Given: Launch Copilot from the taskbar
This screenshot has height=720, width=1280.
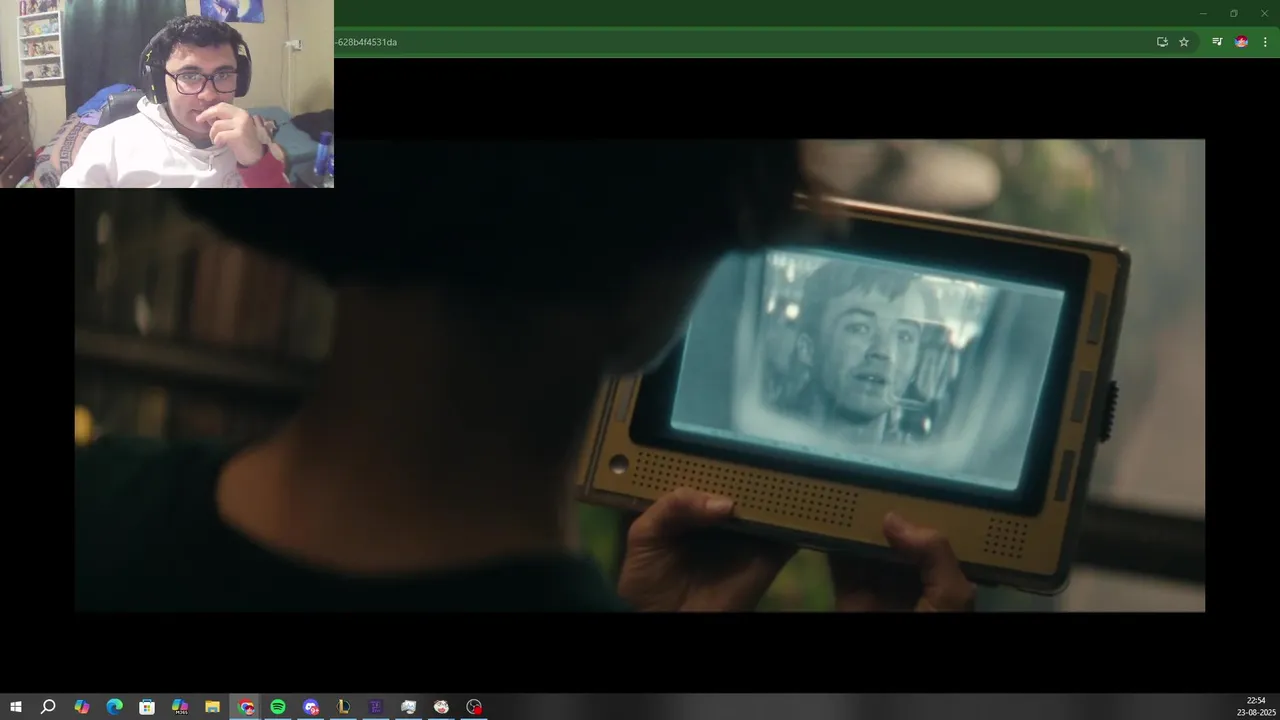Looking at the screenshot, I should [82, 707].
